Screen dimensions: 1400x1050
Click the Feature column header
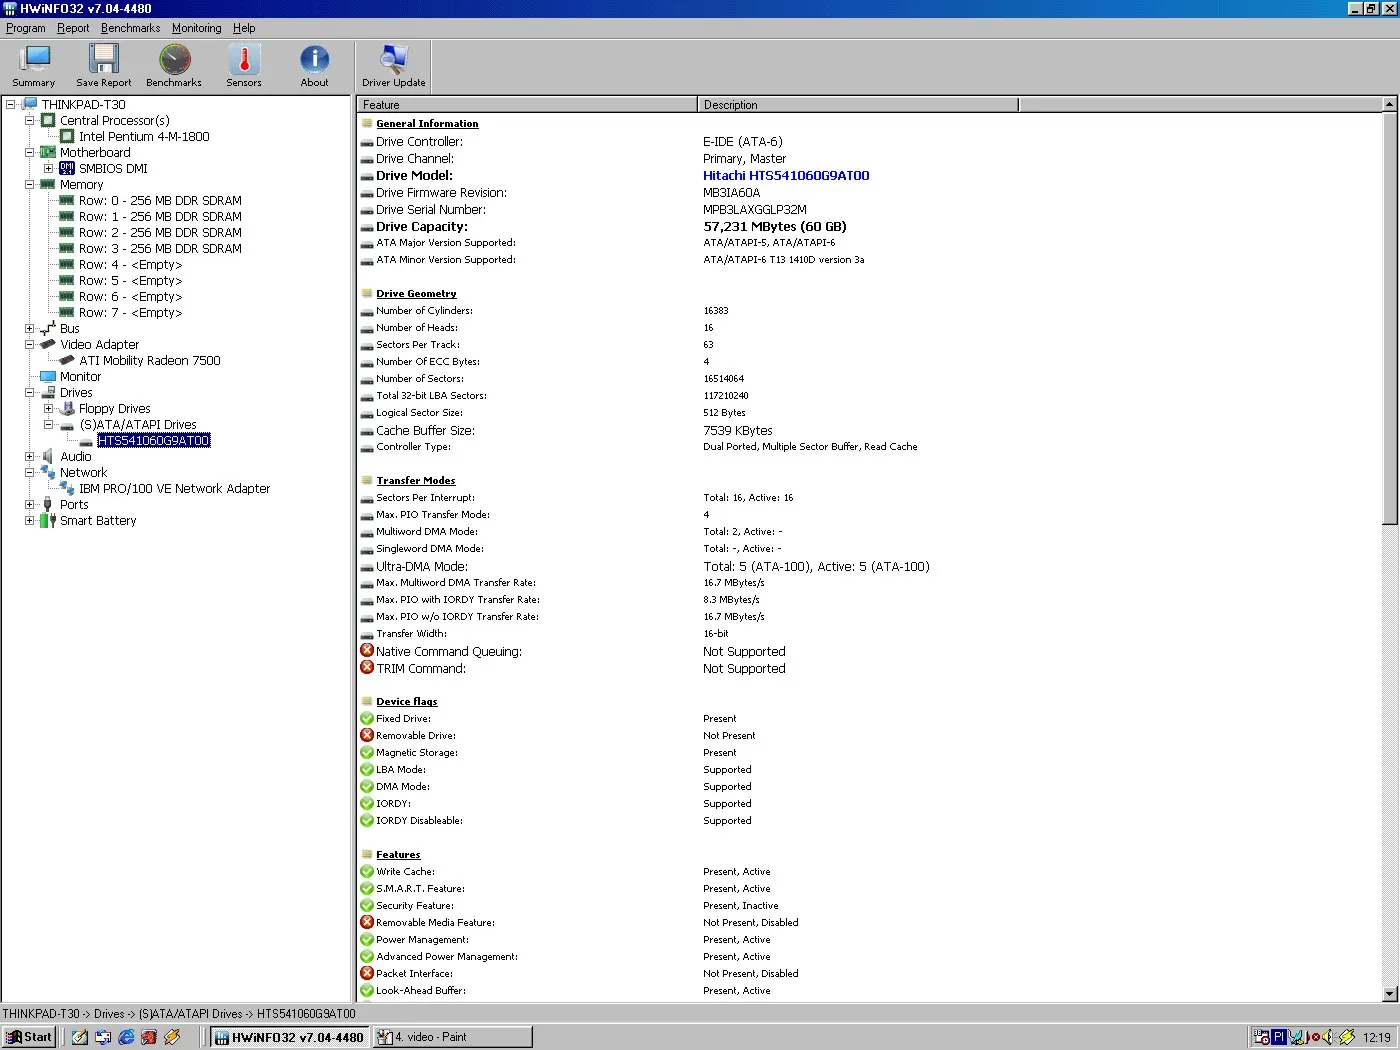[527, 104]
